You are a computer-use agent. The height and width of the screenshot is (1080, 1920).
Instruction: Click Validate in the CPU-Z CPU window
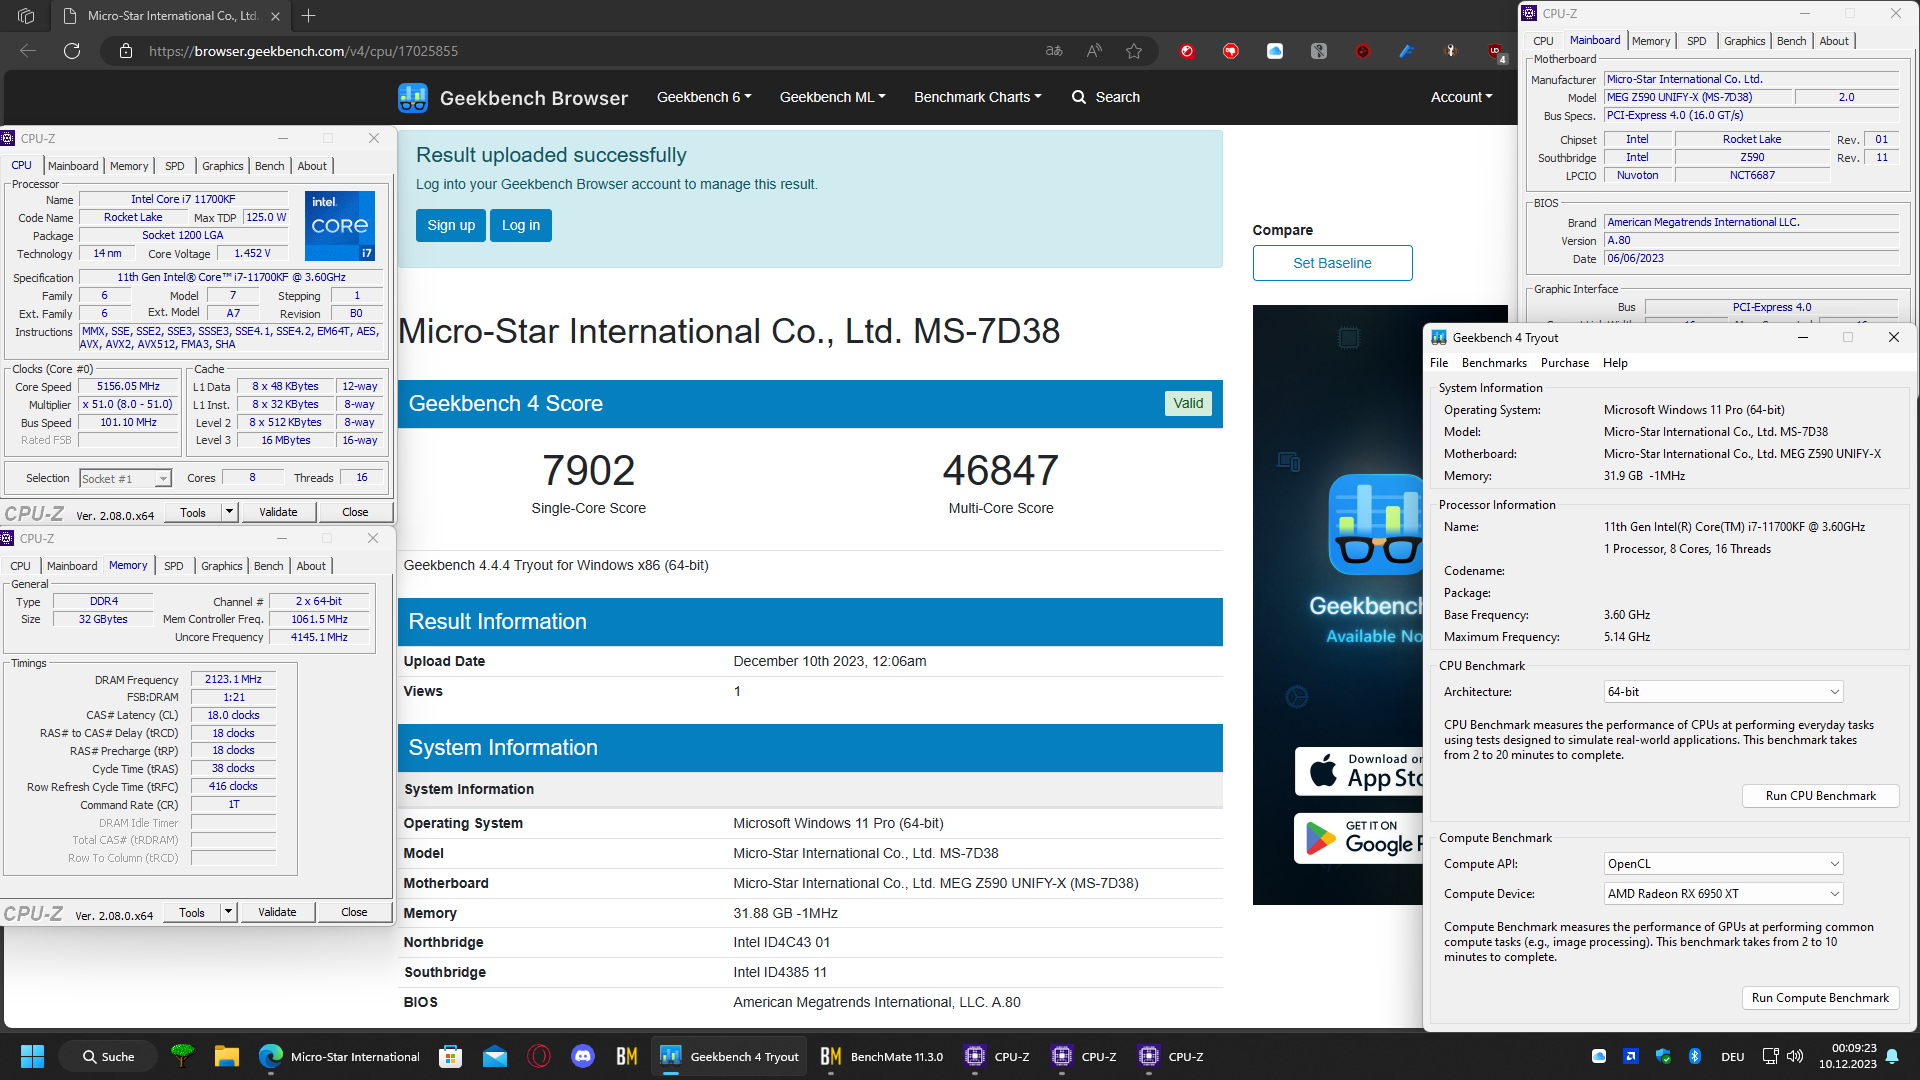click(x=278, y=512)
